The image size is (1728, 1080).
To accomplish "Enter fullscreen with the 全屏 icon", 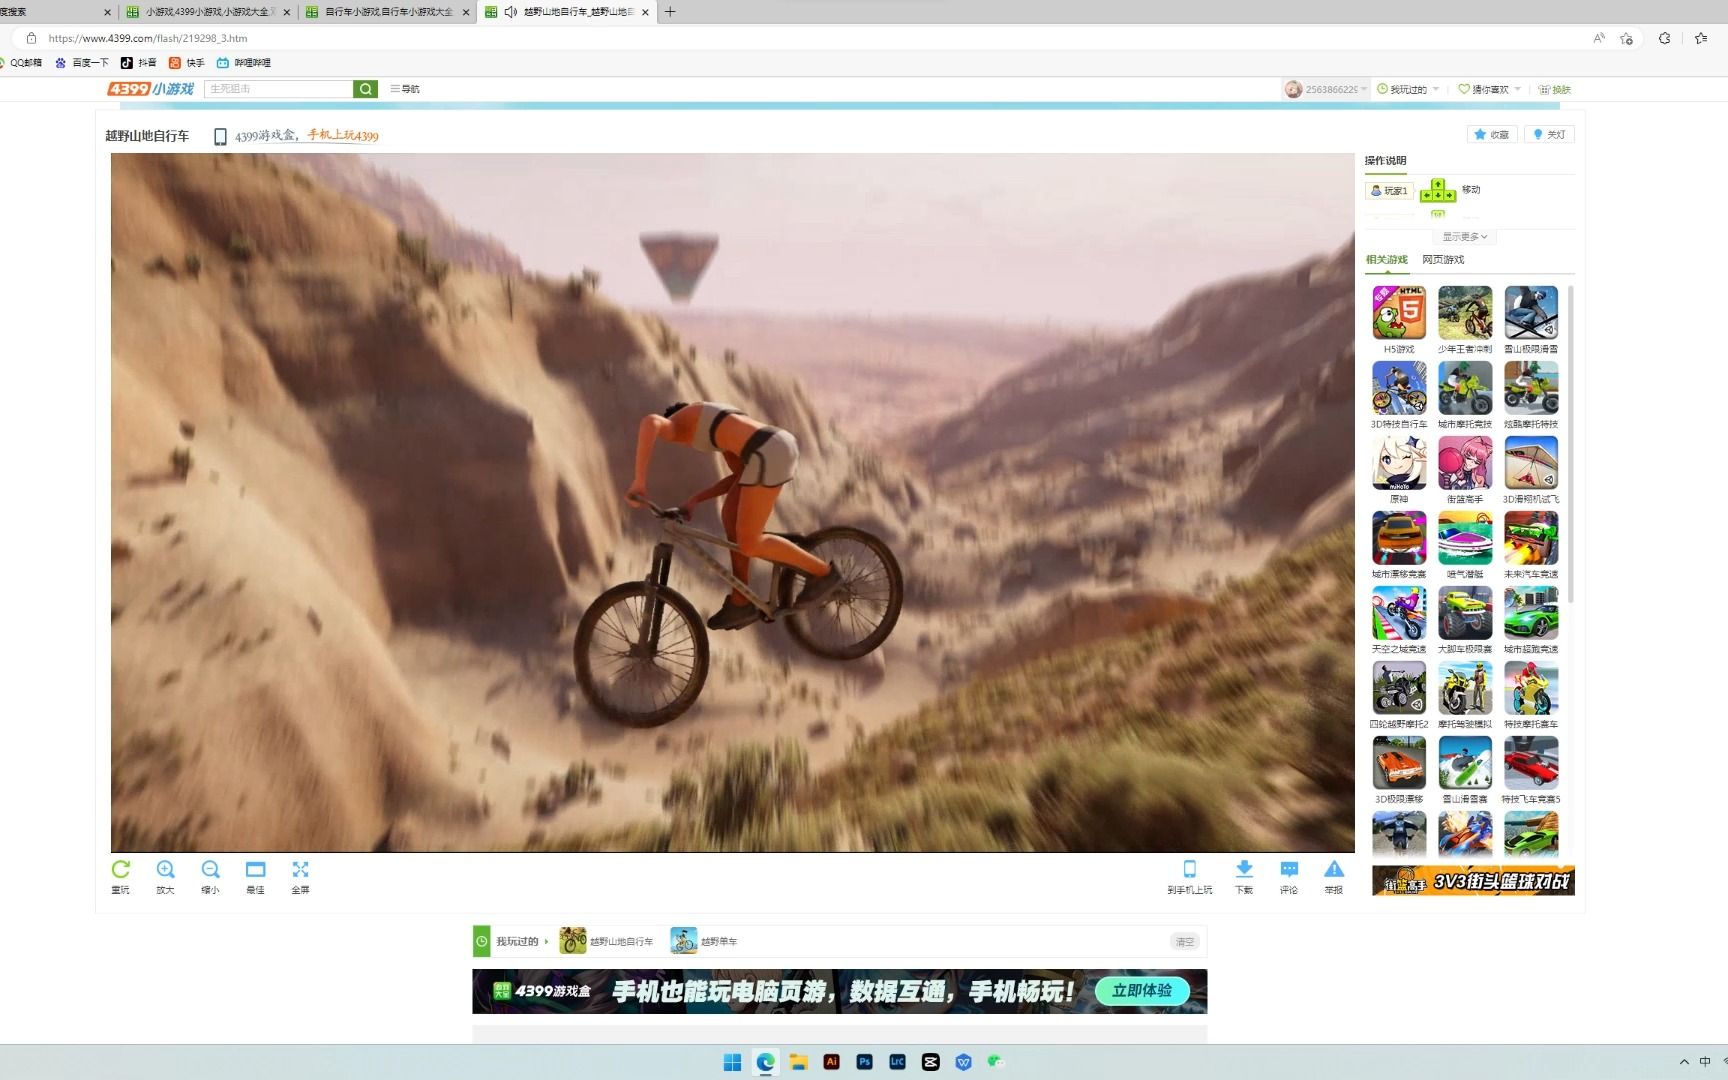I will pyautogui.click(x=300, y=869).
